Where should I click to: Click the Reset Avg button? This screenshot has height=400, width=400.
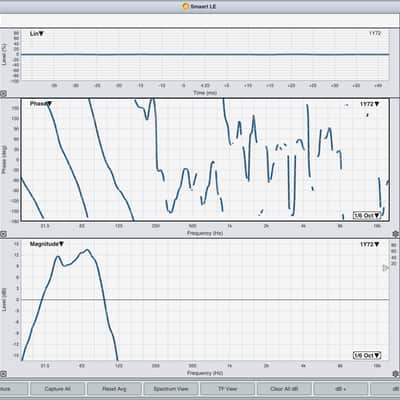tap(114, 389)
